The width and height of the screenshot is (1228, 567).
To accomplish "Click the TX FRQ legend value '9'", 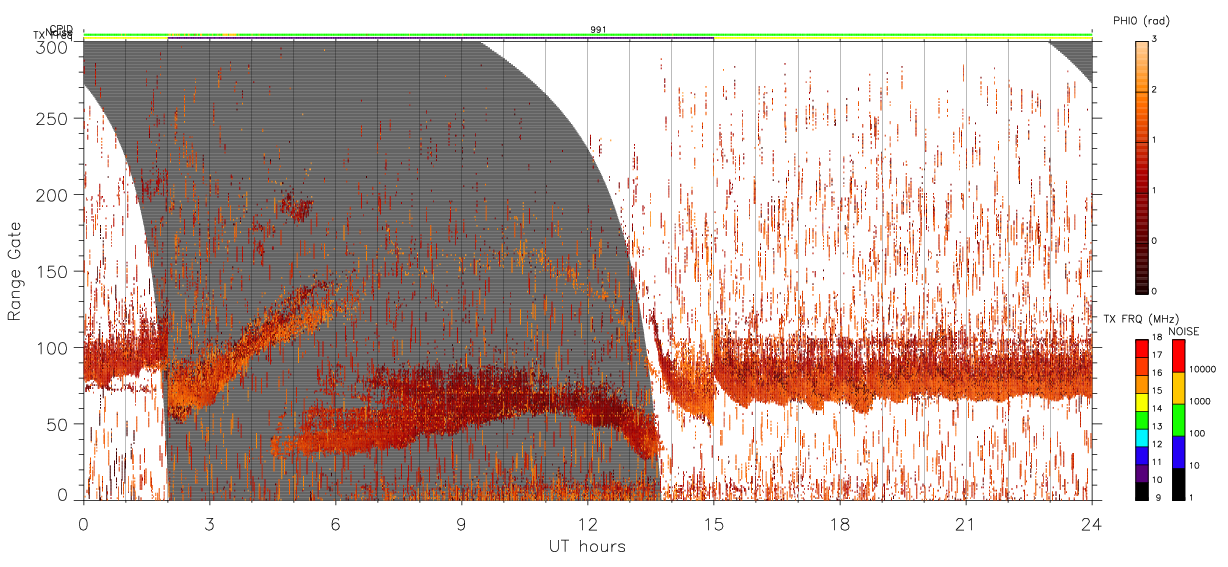I will (1156, 497).
